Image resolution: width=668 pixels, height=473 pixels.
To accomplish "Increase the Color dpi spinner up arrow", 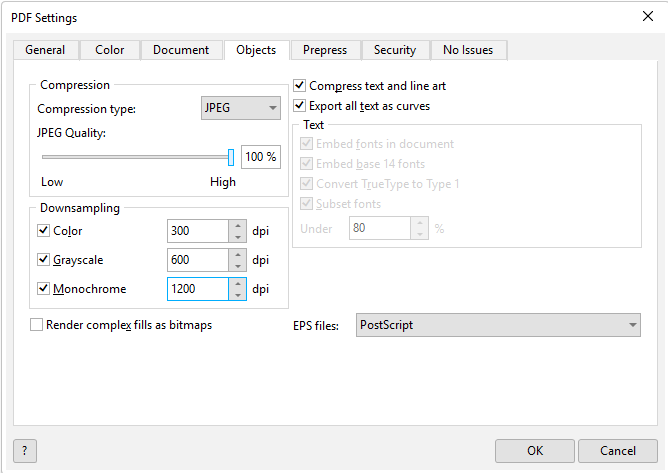I will (238, 225).
